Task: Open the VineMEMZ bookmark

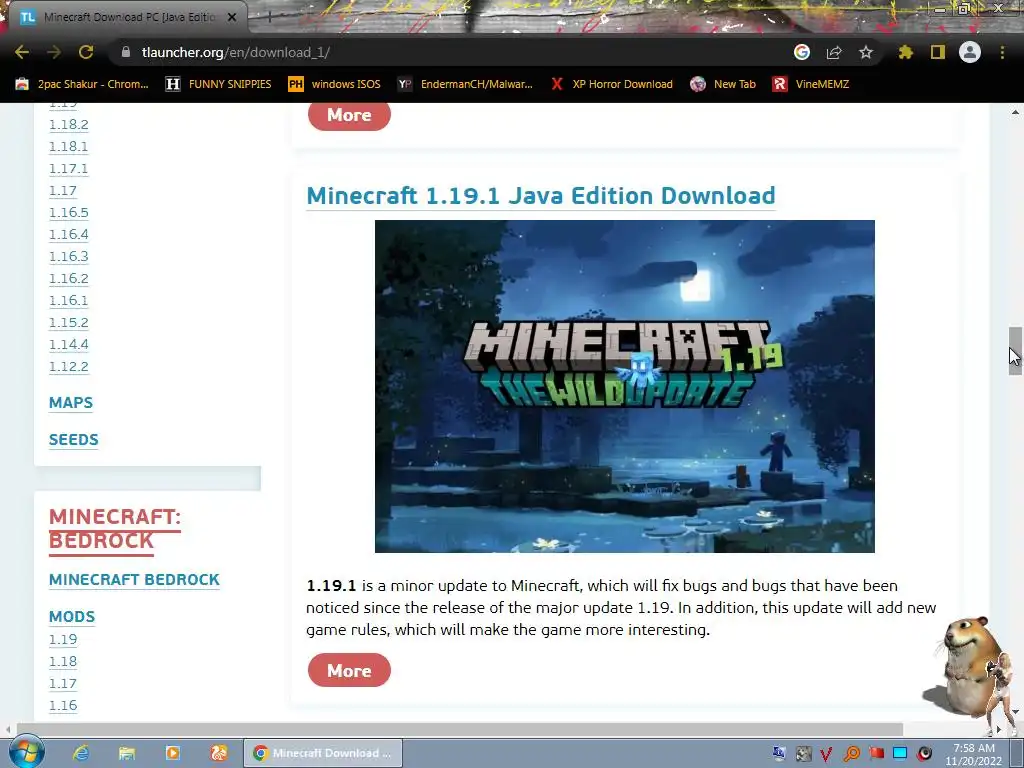Action: click(x=811, y=84)
